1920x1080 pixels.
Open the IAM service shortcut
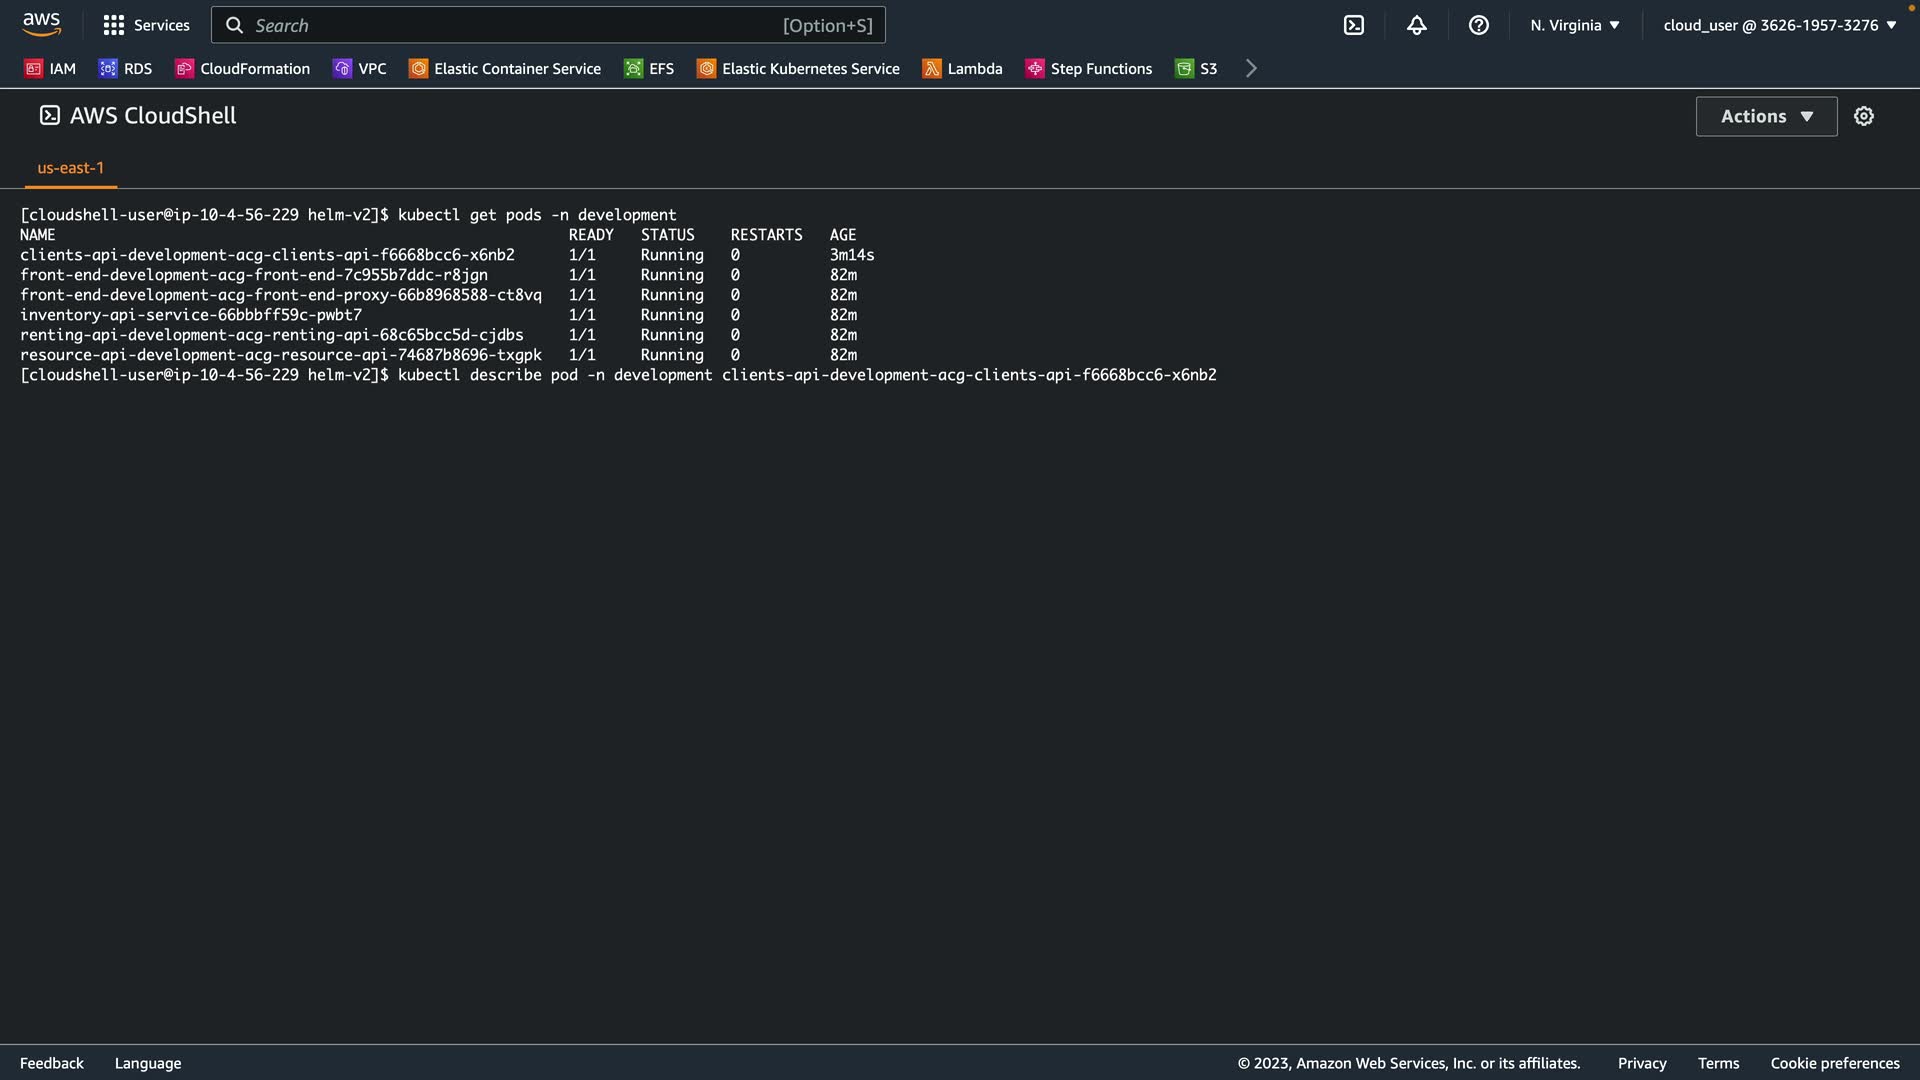[50, 68]
